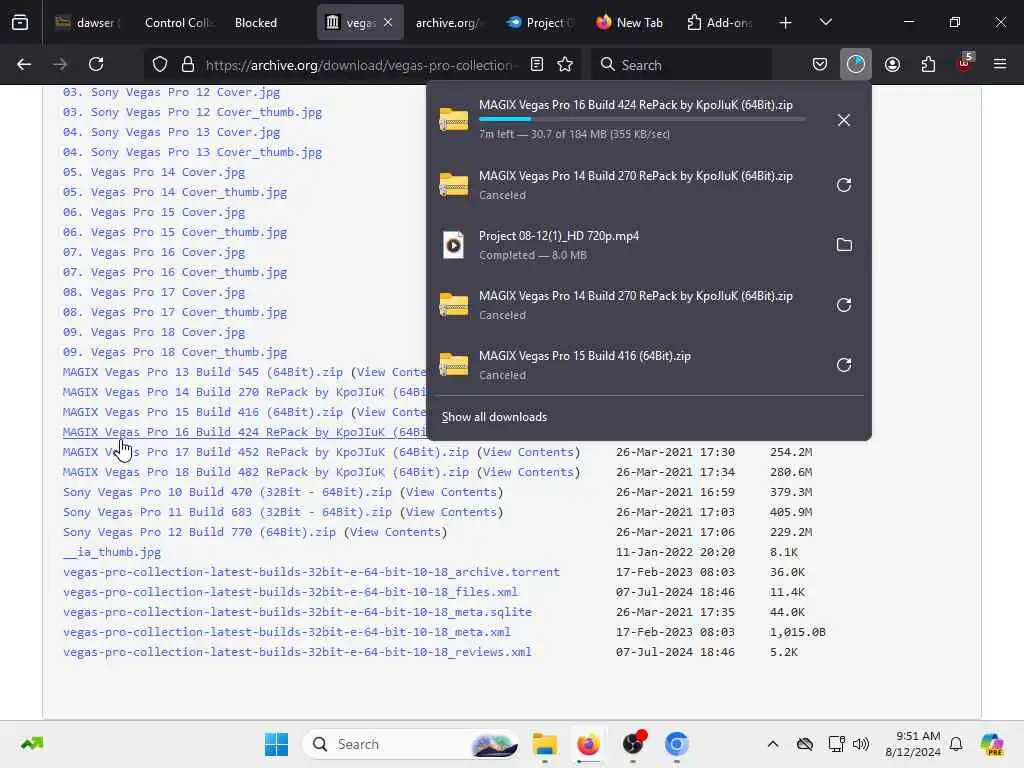Open notifications bell icon
The width and height of the screenshot is (1024, 768).
(x=956, y=744)
